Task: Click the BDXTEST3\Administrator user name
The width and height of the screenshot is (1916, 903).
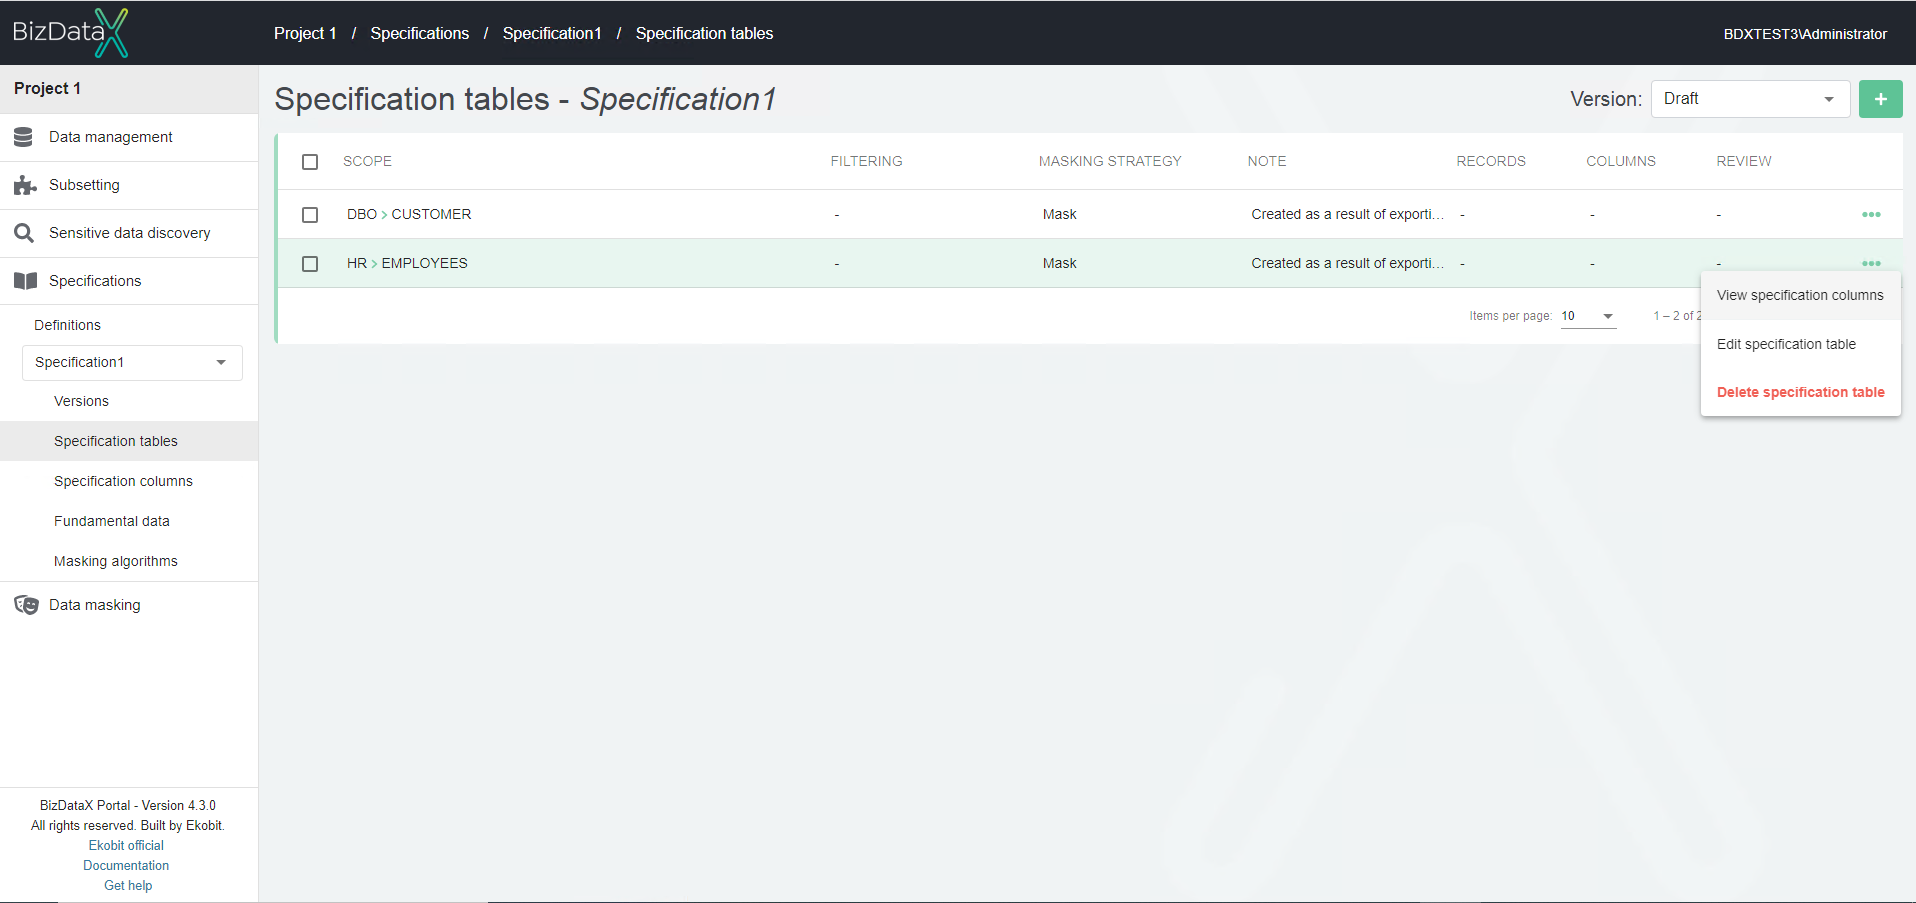Action: [1805, 34]
